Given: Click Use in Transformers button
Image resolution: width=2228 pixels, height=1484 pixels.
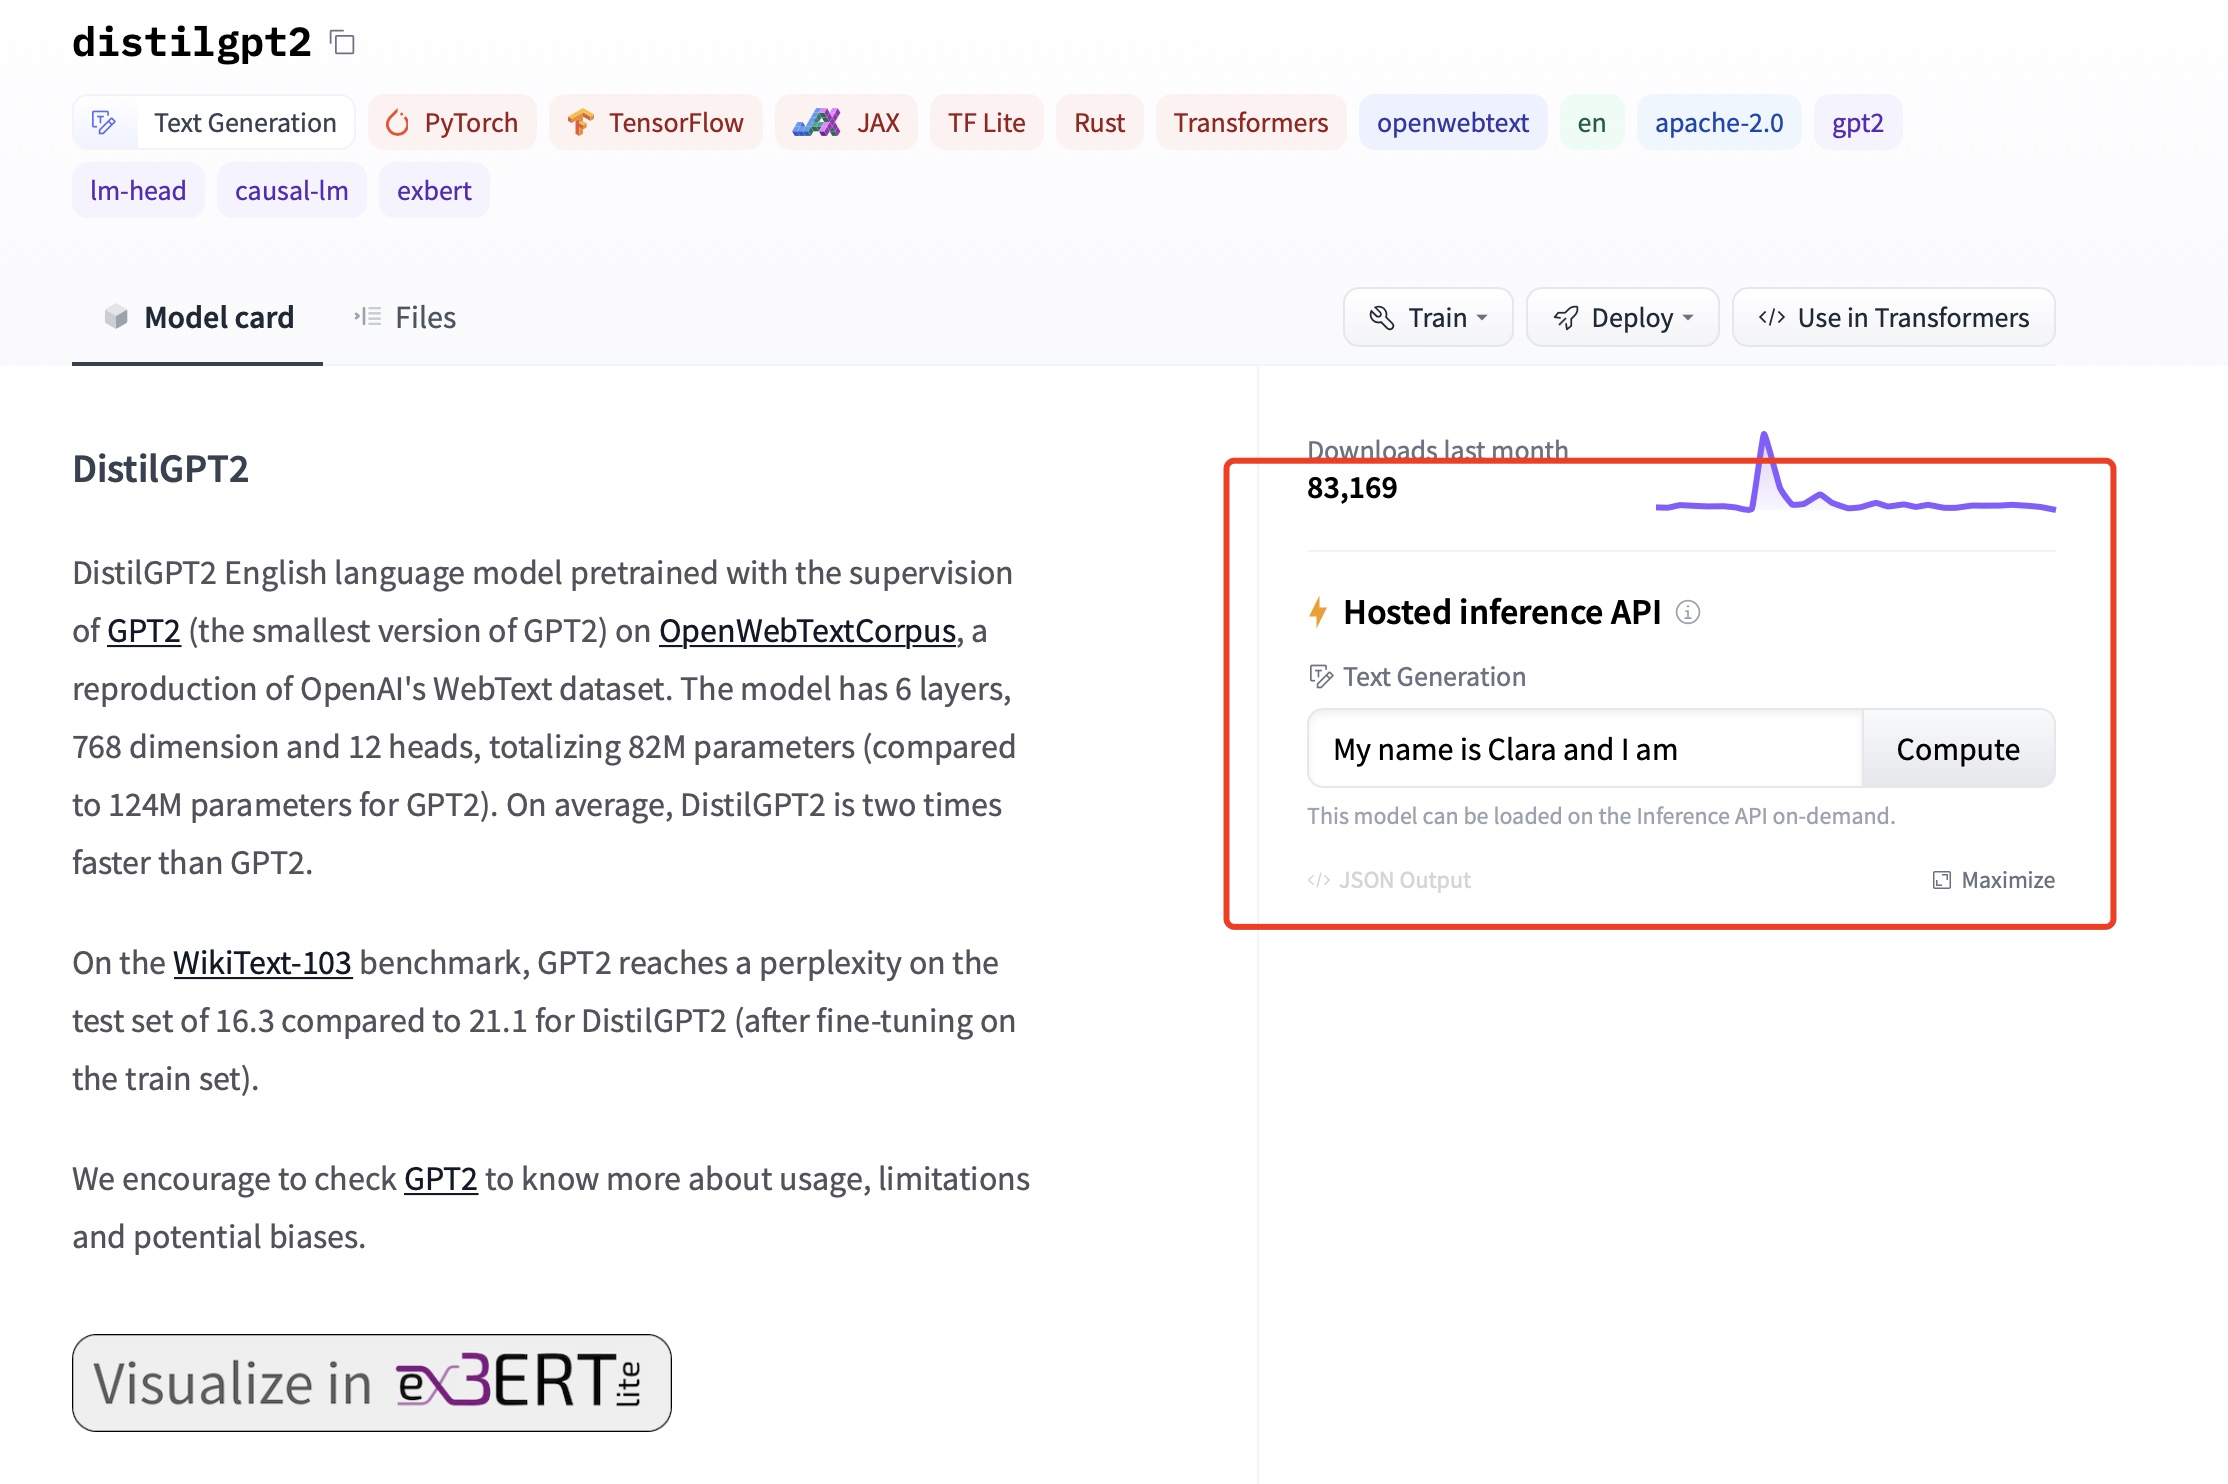Looking at the screenshot, I should tap(1893, 318).
